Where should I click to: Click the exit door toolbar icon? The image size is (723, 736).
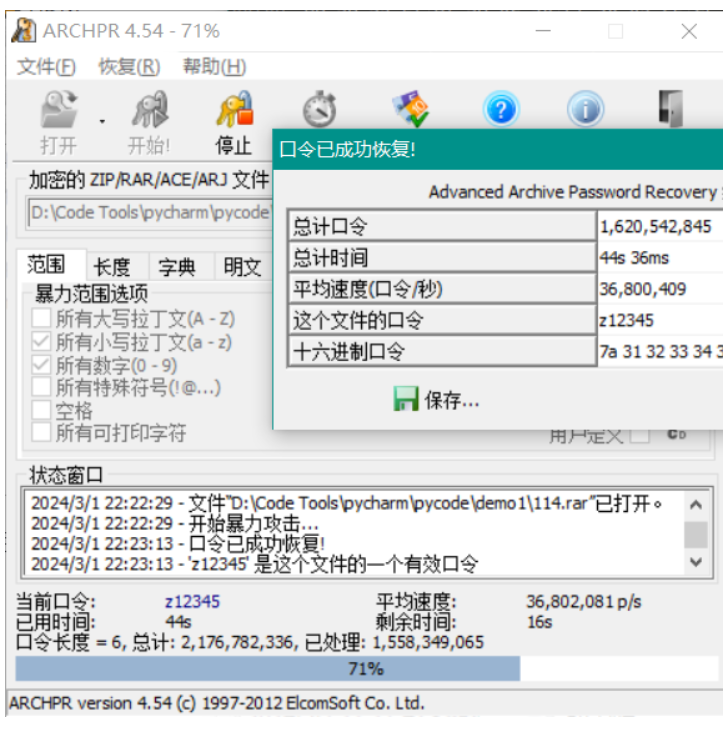click(x=670, y=110)
